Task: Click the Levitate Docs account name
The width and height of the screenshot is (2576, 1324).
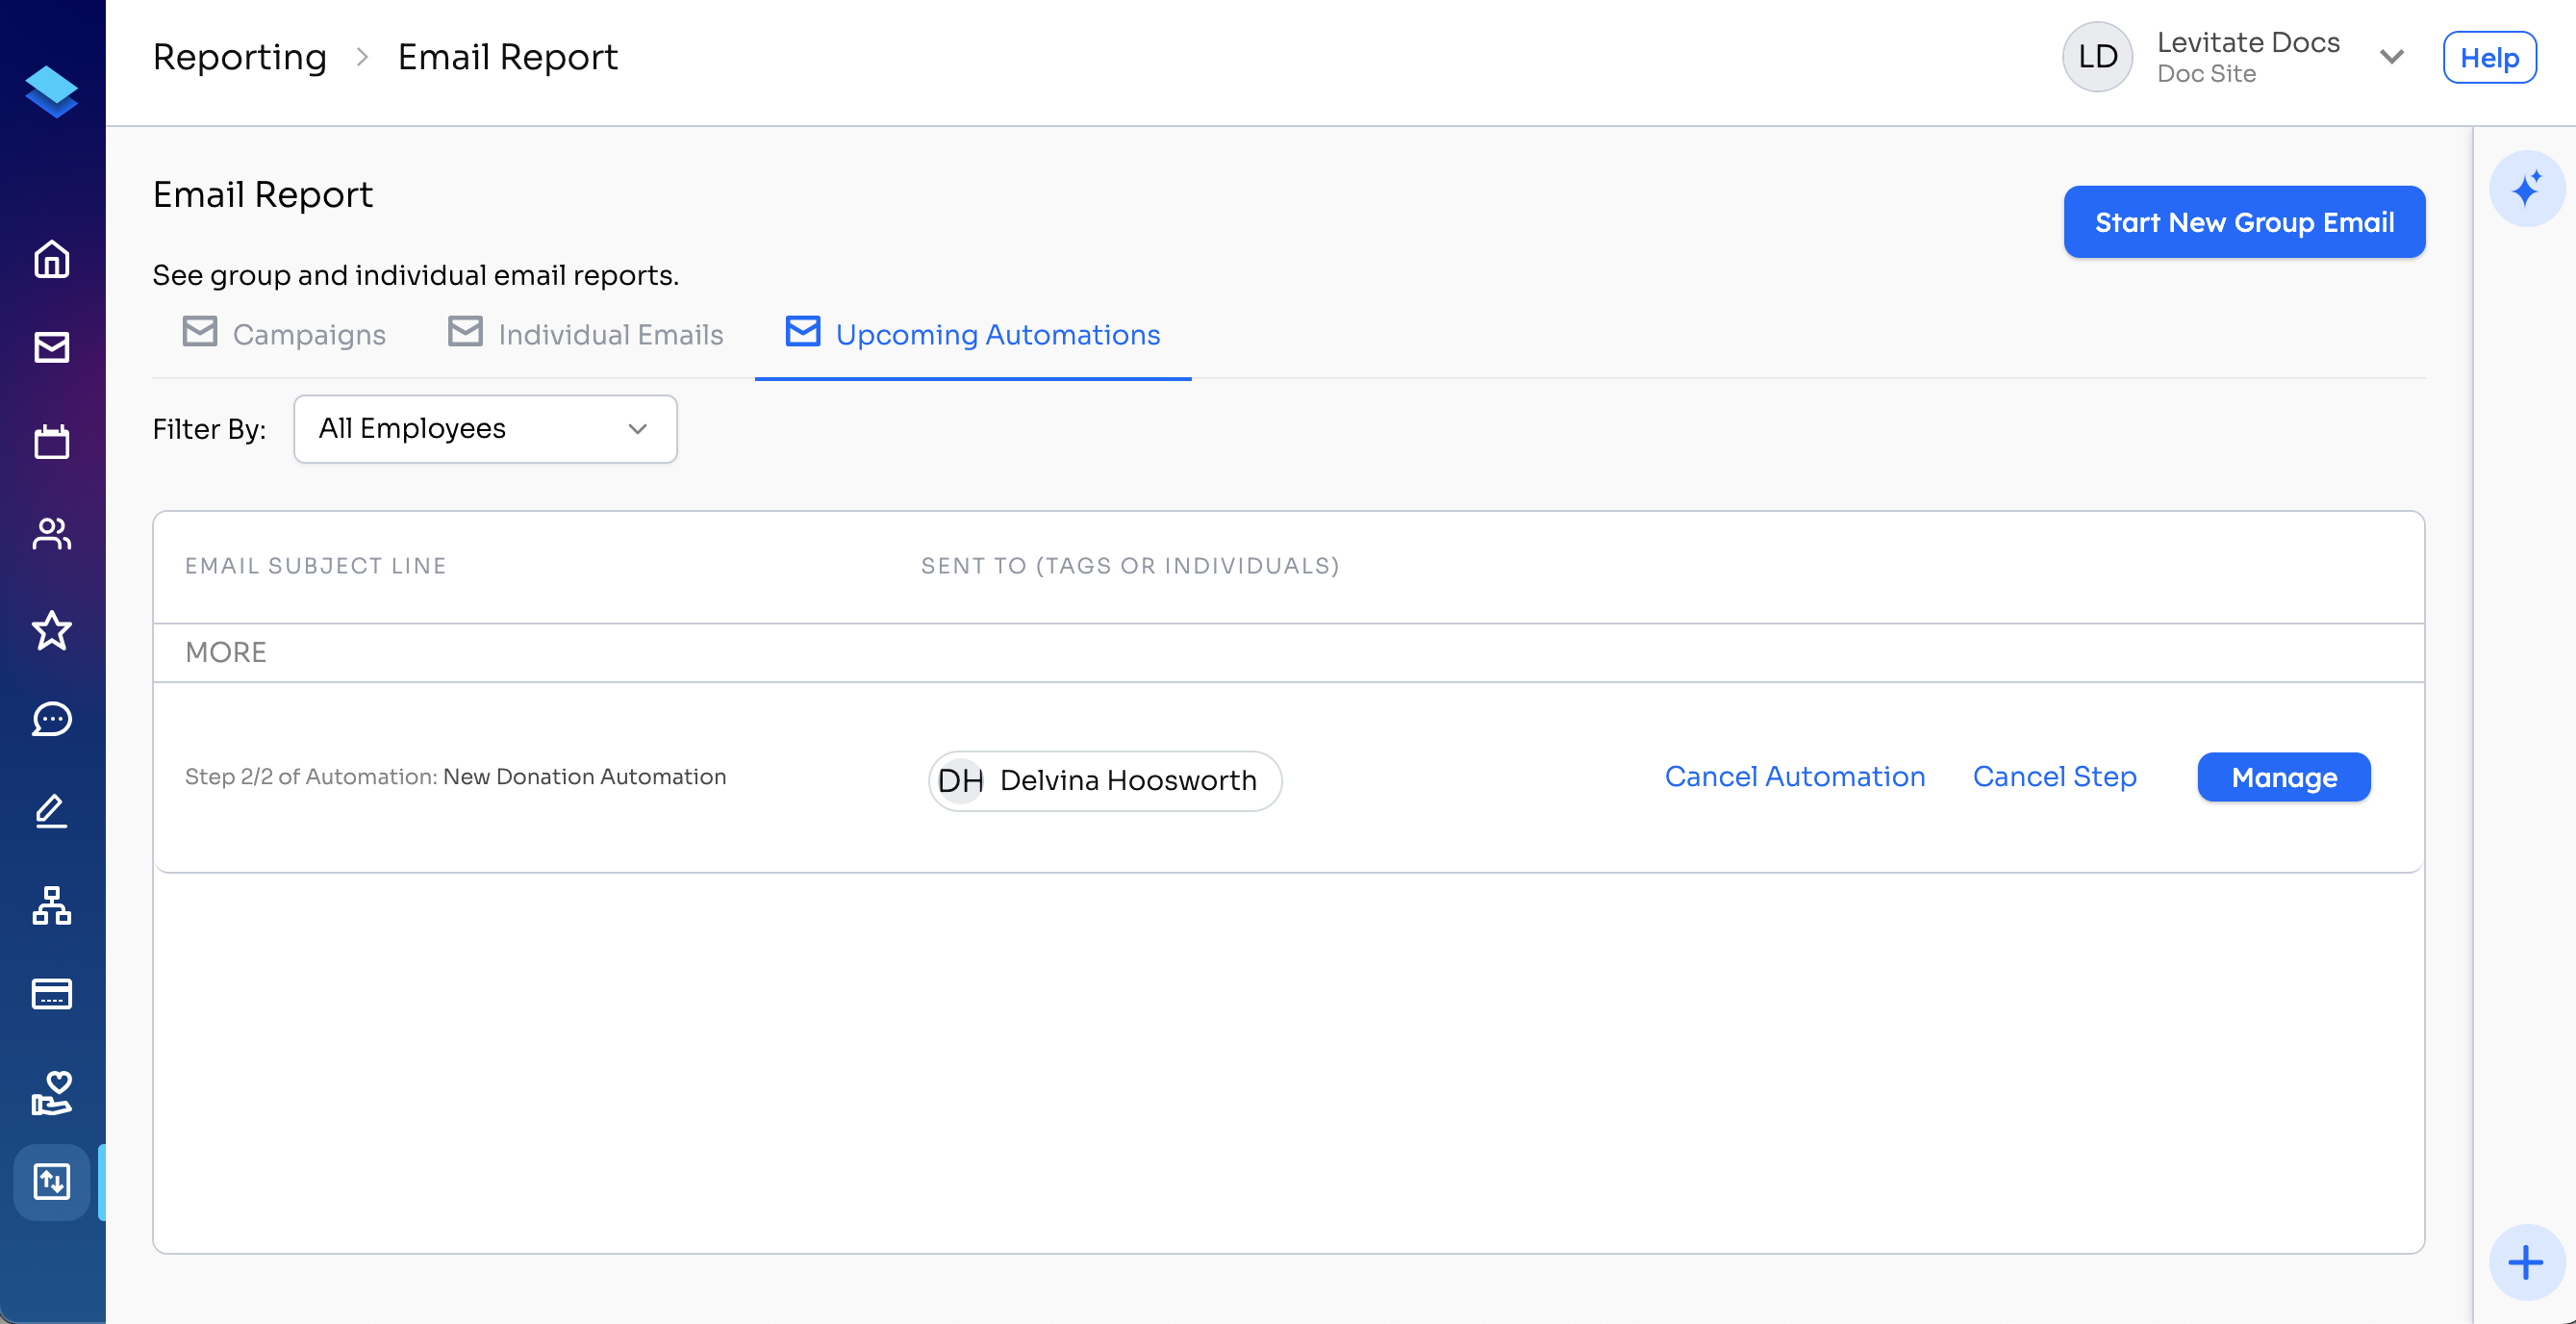Action: coord(2248,42)
